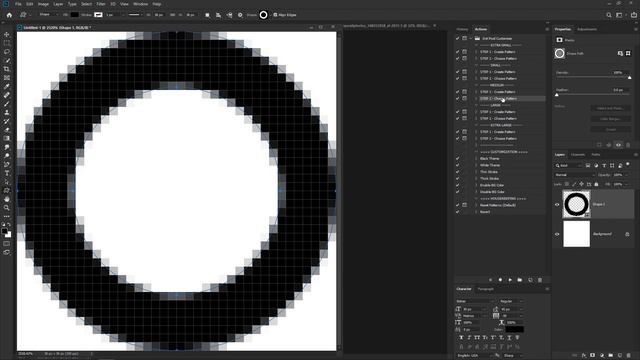The width and height of the screenshot is (640, 360).
Task: Open the Shape tool mode dropdown
Action: pos(48,15)
